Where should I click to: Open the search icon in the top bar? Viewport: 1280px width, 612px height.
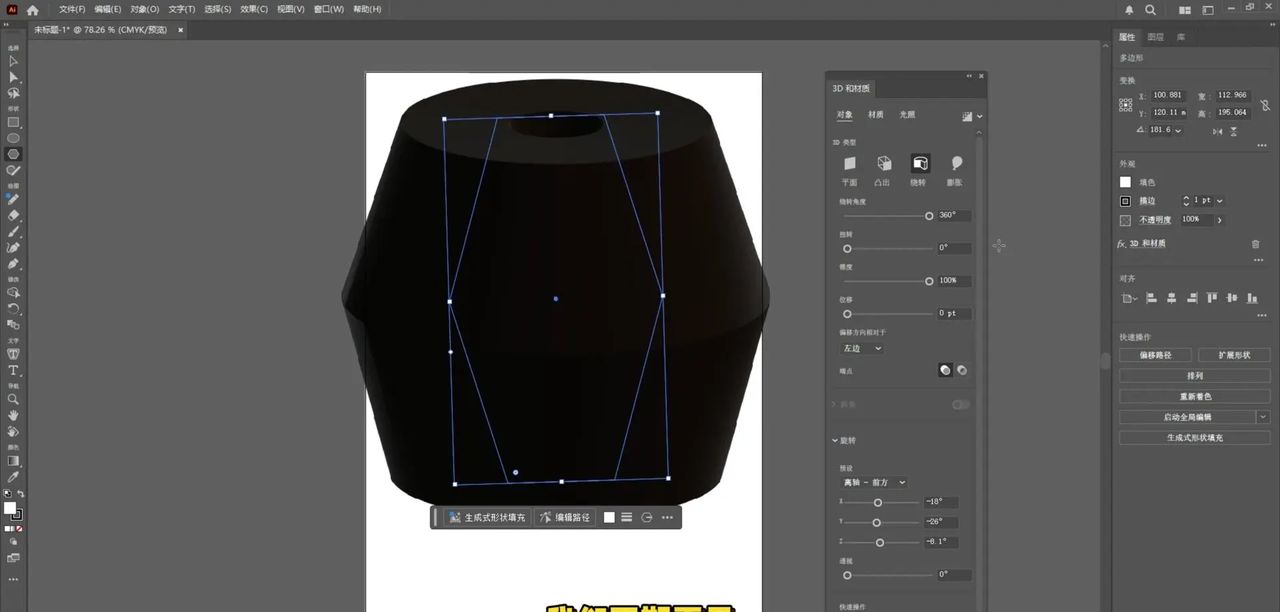point(1151,9)
